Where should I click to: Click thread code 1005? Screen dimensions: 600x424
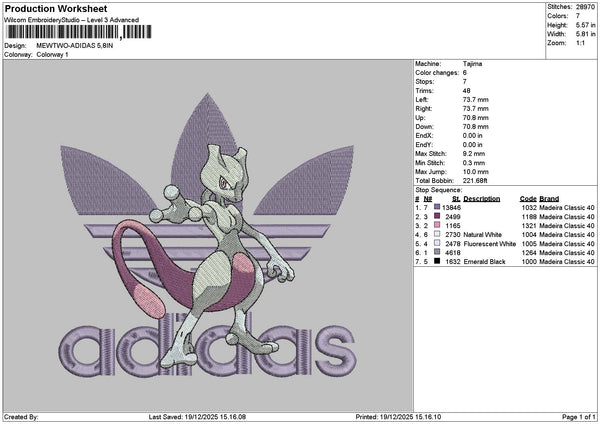click(x=529, y=244)
